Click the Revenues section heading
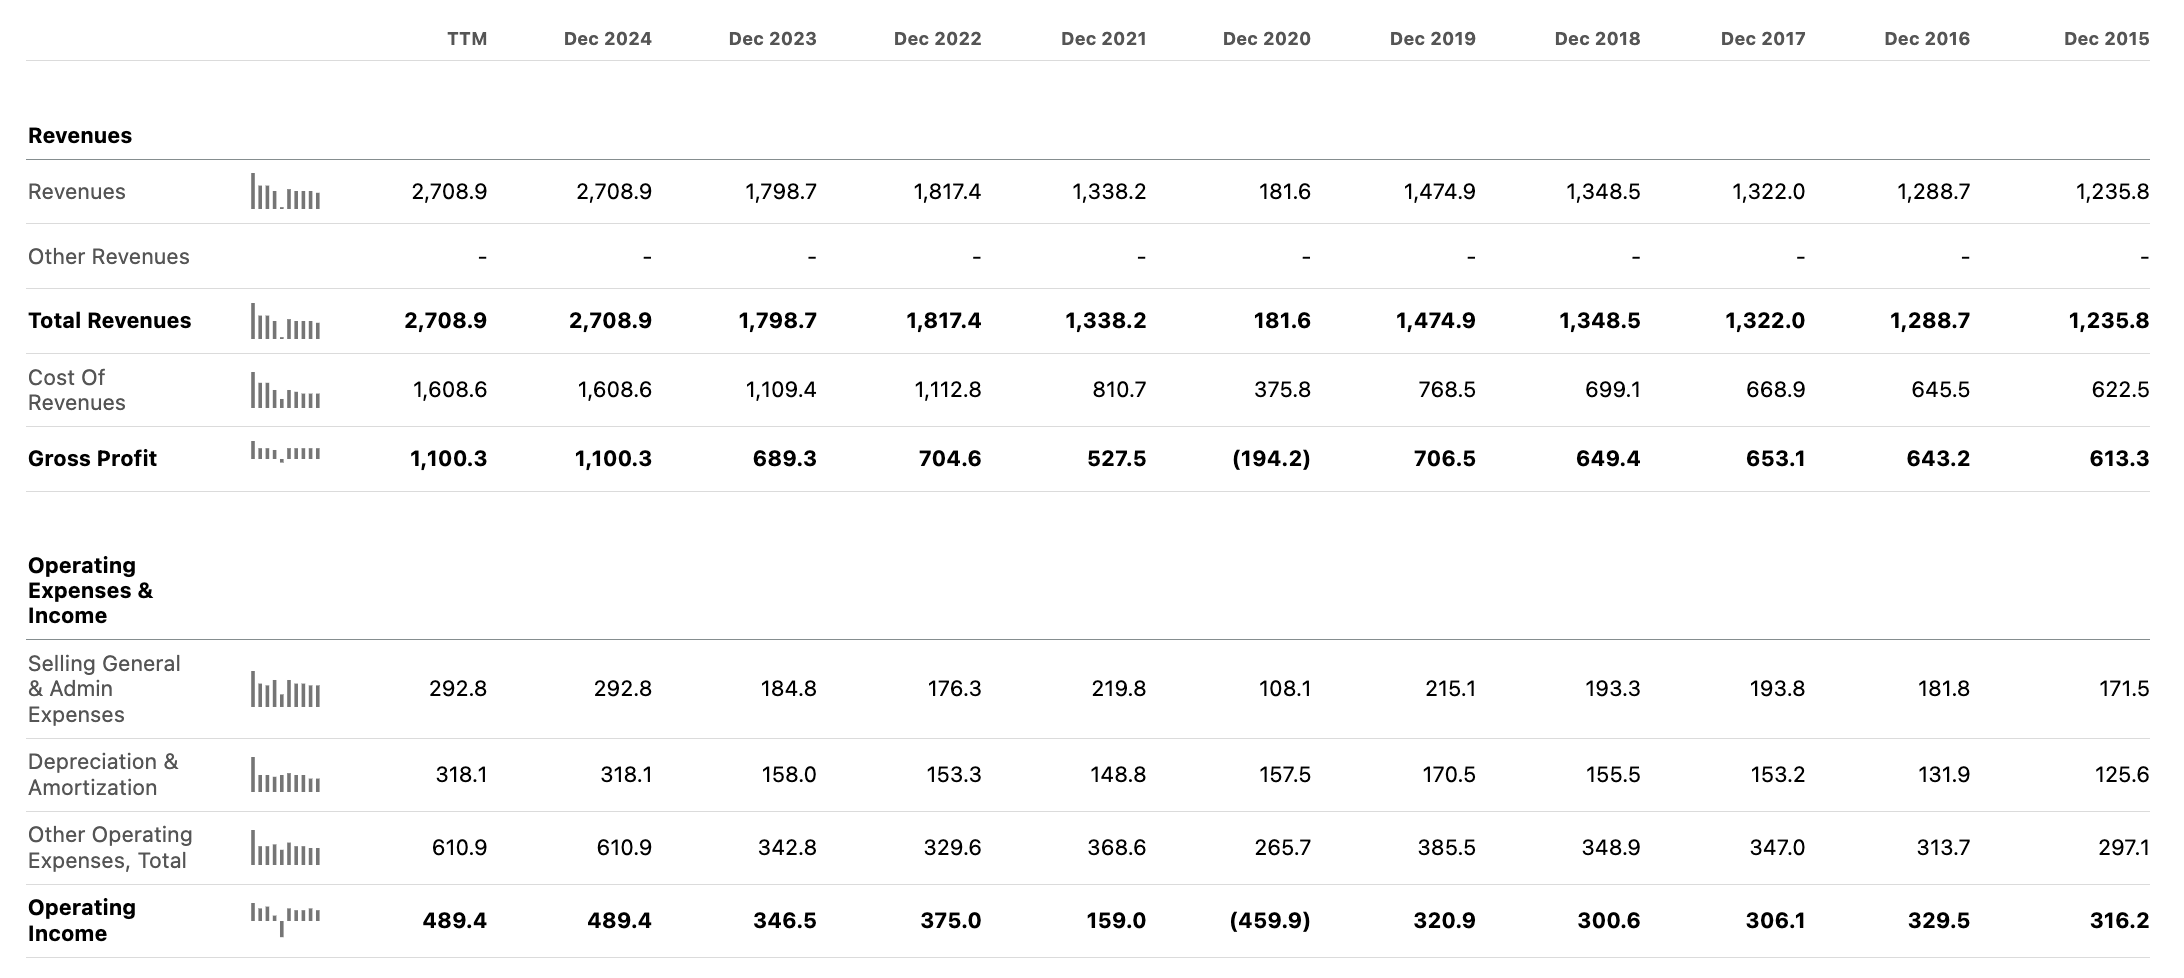The image size is (2184, 978). tap(80, 136)
